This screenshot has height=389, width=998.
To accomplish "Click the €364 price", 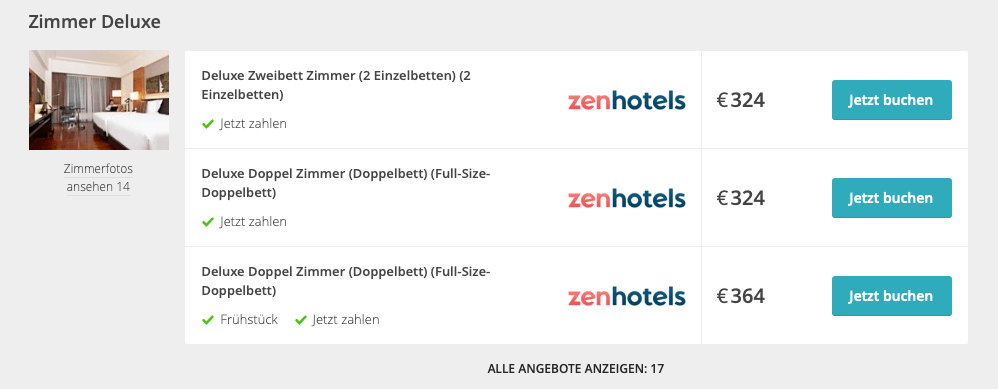I will (x=741, y=296).
